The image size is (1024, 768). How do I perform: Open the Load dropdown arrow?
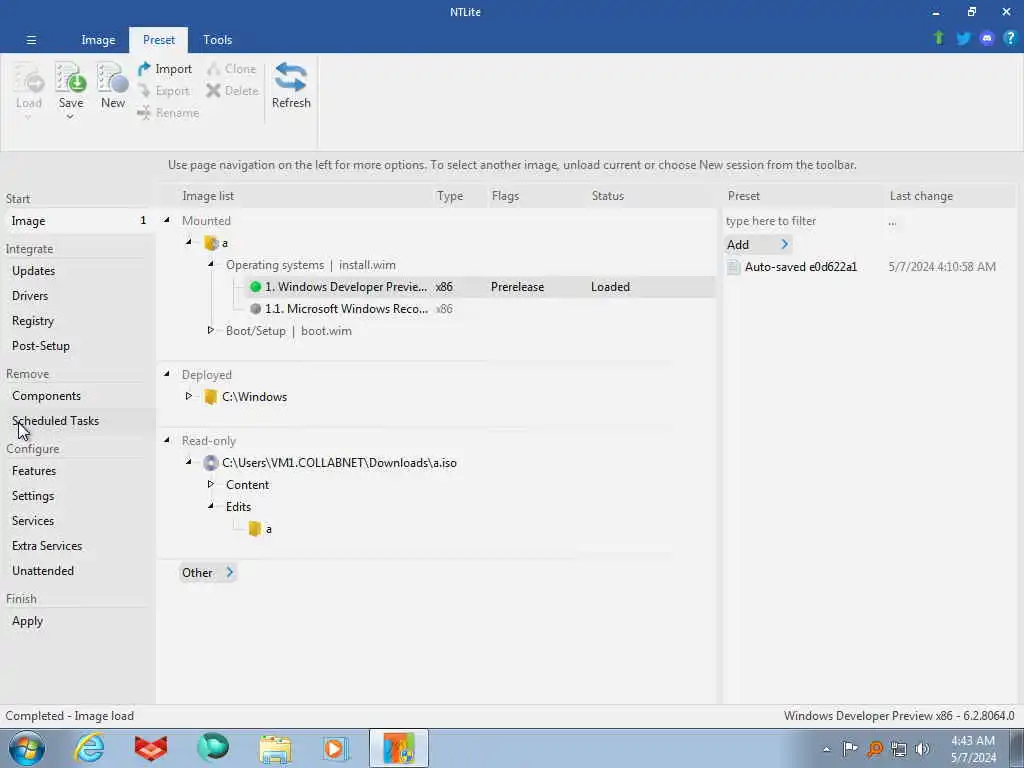pos(28,117)
